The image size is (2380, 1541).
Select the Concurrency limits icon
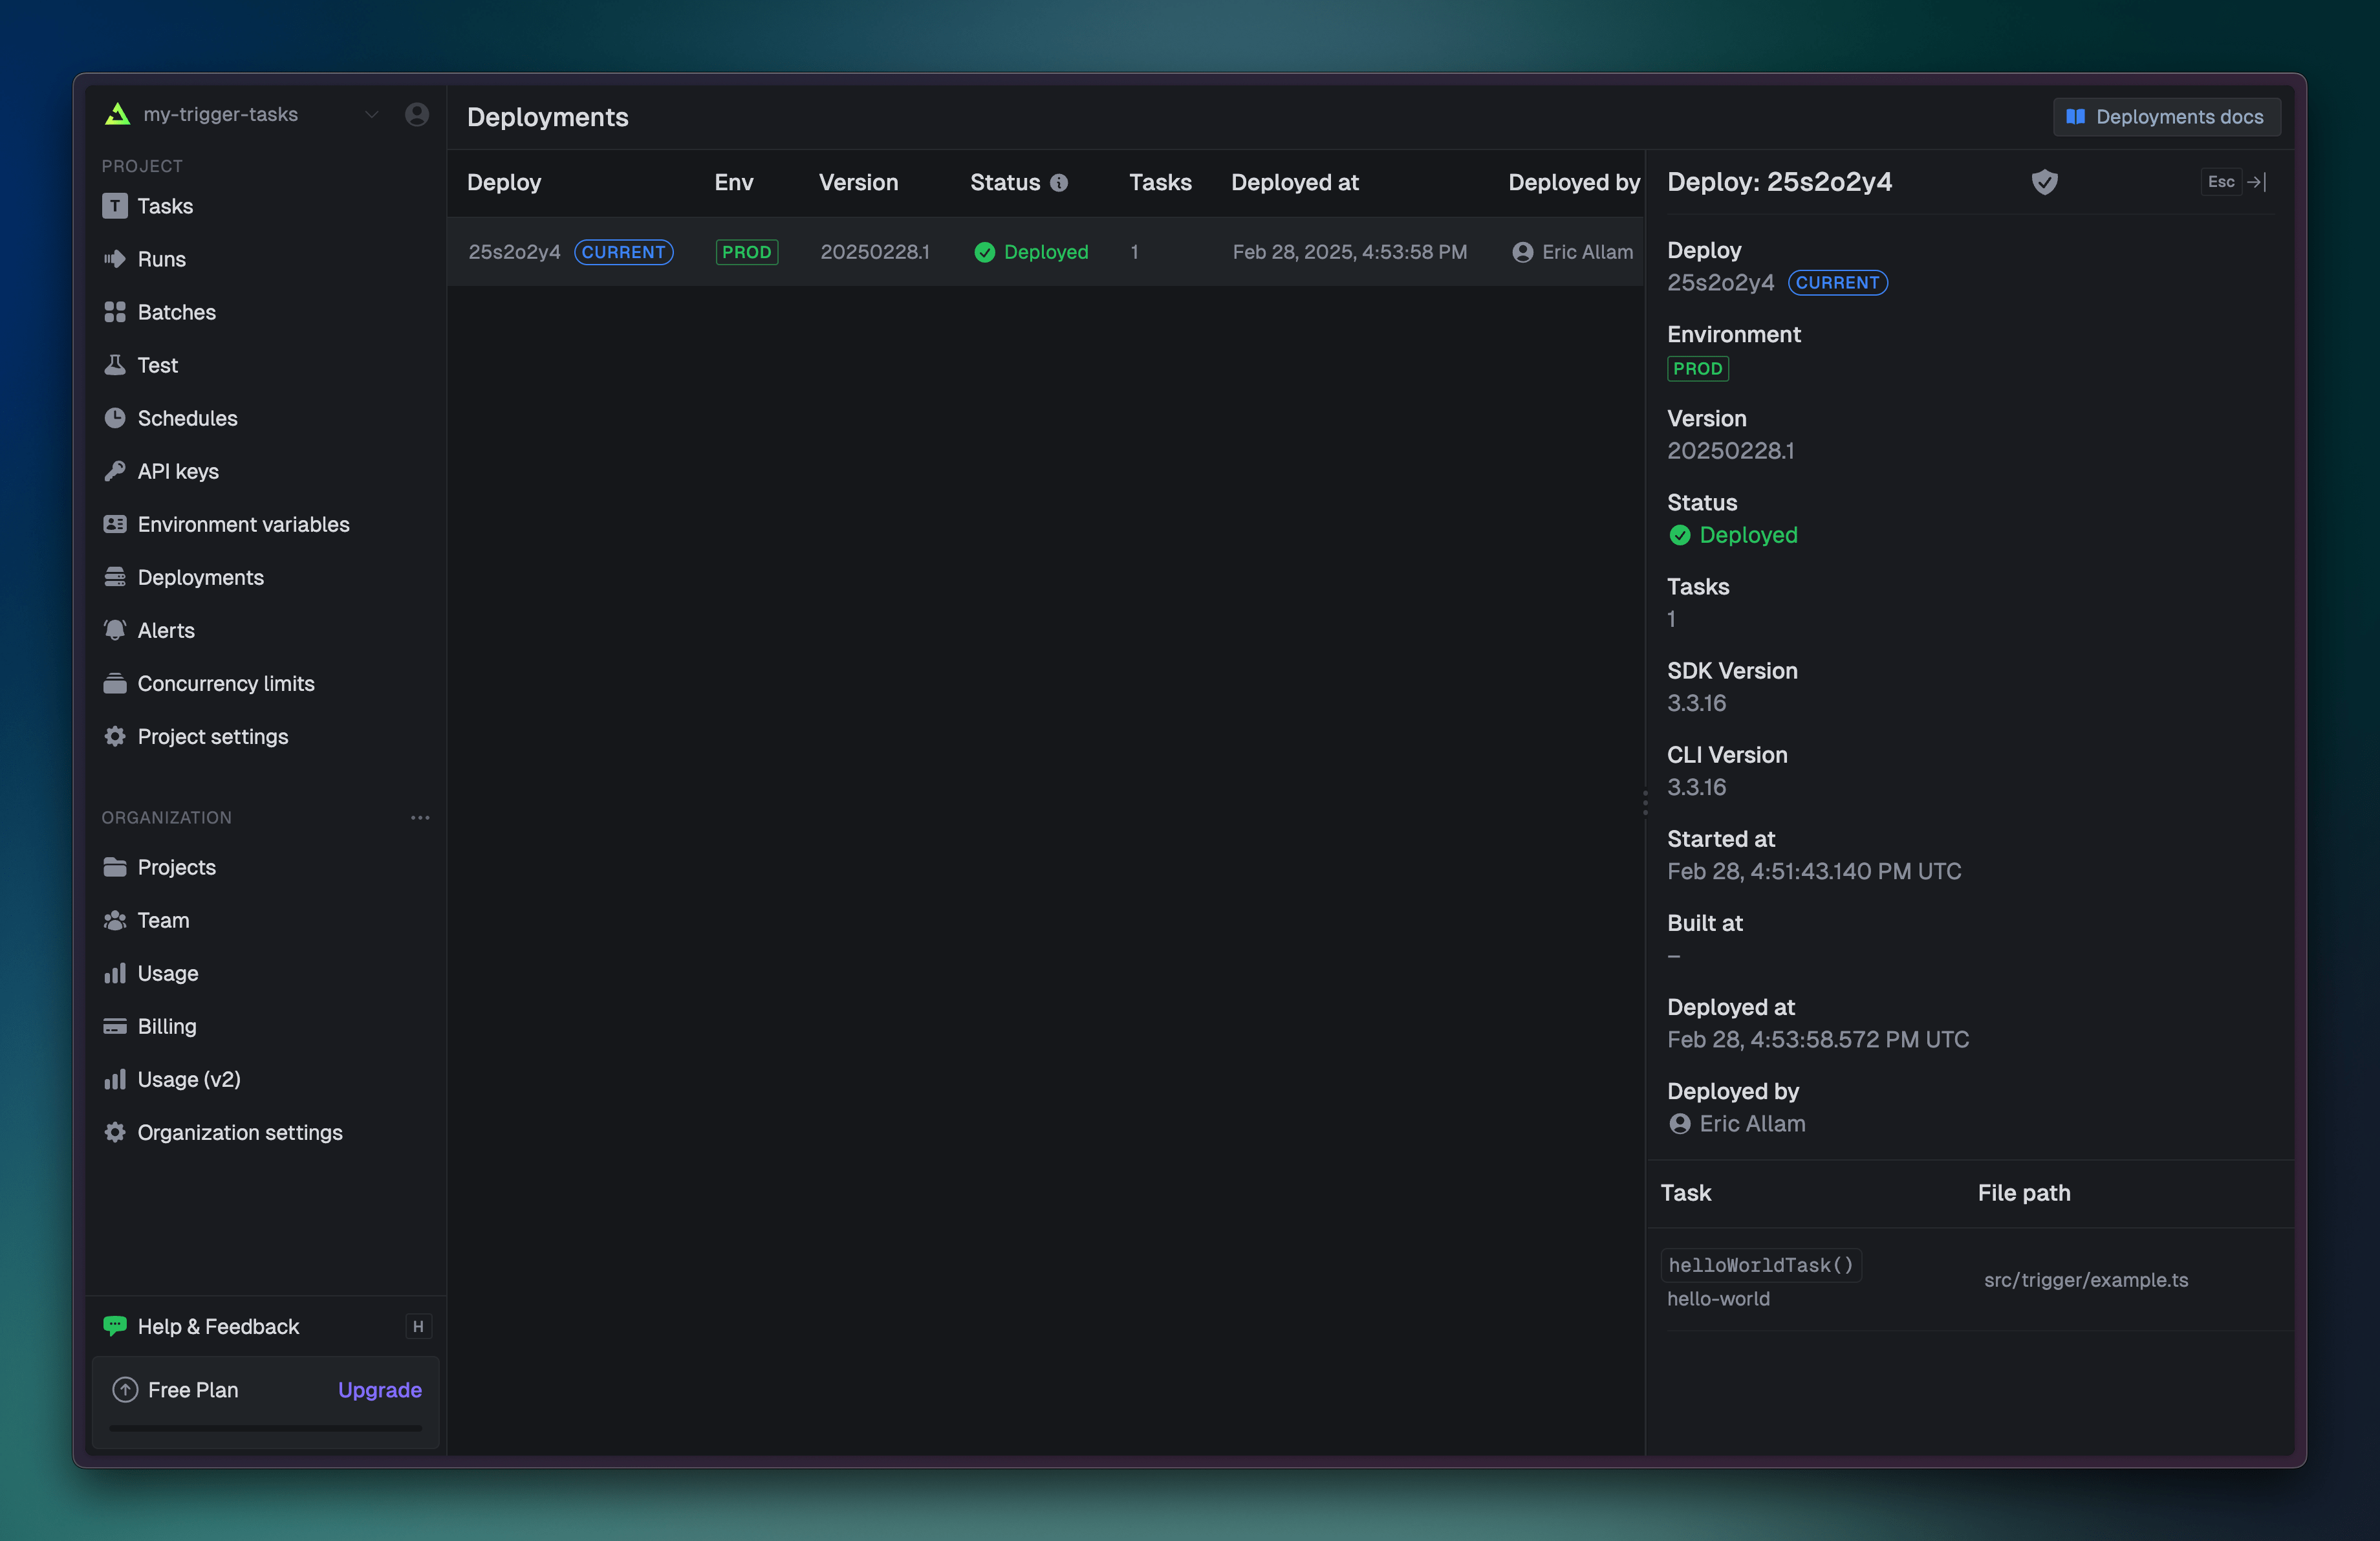(x=116, y=683)
